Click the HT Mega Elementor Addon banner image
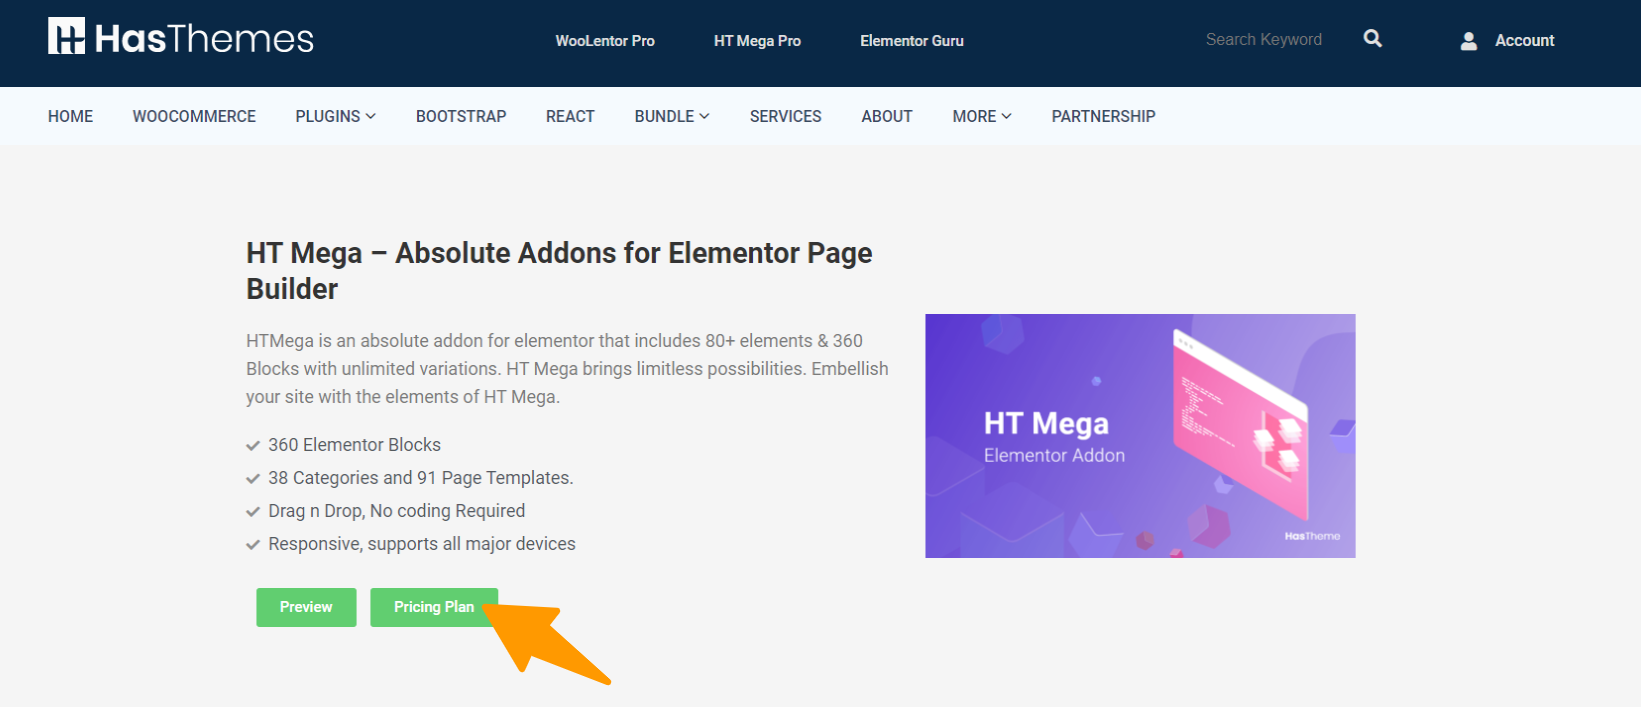This screenshot has height=707, width=1641. 1140,436
